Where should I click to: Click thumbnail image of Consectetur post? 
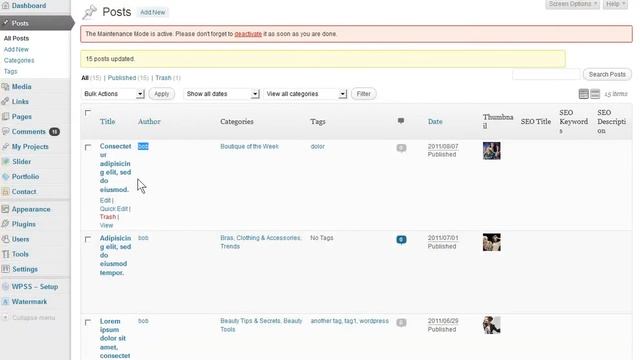[491, 151]
